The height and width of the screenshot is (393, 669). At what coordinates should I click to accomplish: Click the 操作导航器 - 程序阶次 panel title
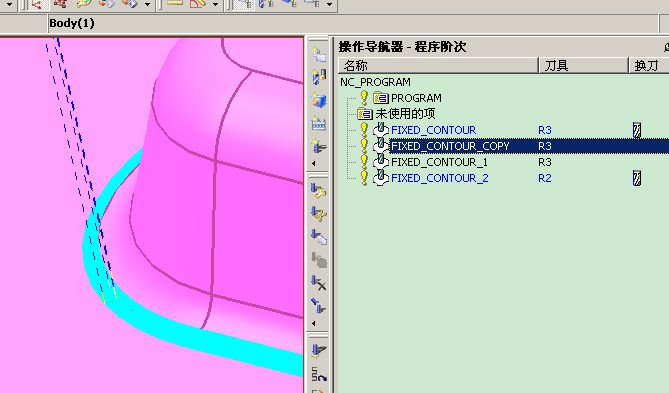click(x=402, y=47)
